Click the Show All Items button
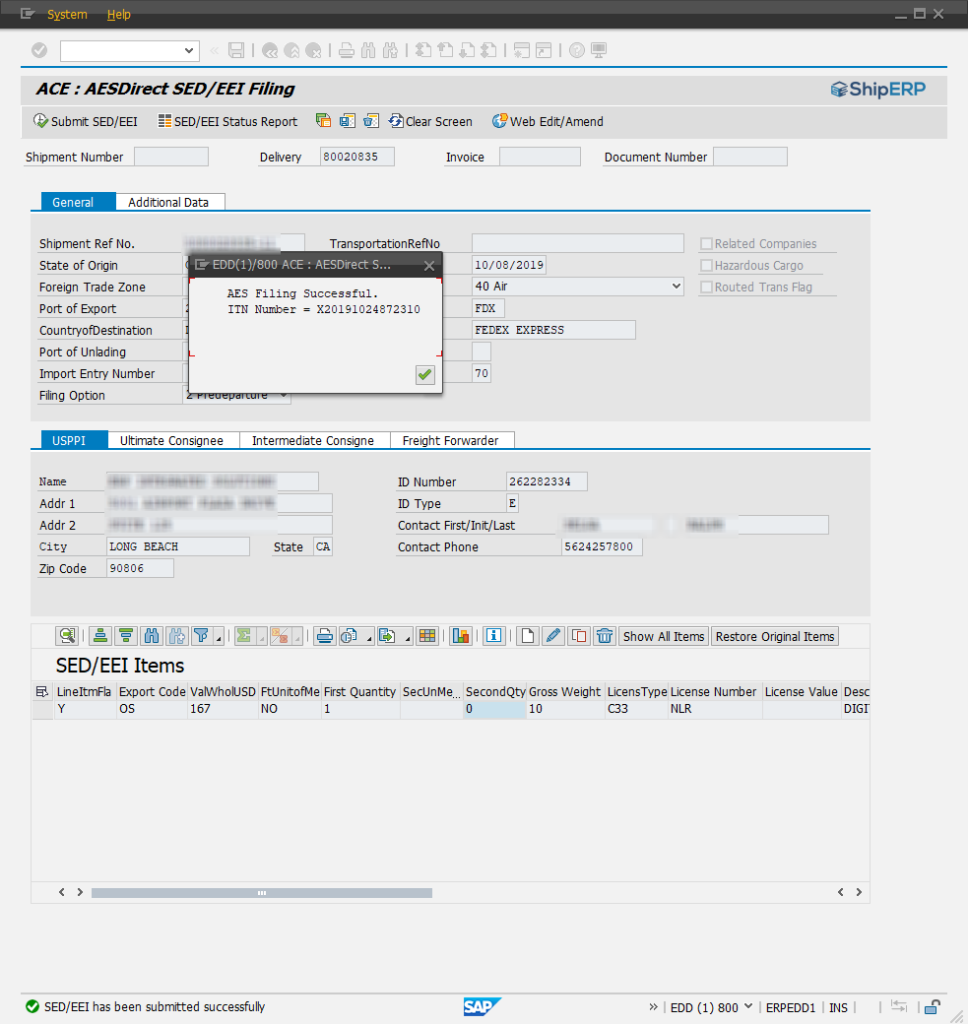968x1024 pixels. (663, 636)
